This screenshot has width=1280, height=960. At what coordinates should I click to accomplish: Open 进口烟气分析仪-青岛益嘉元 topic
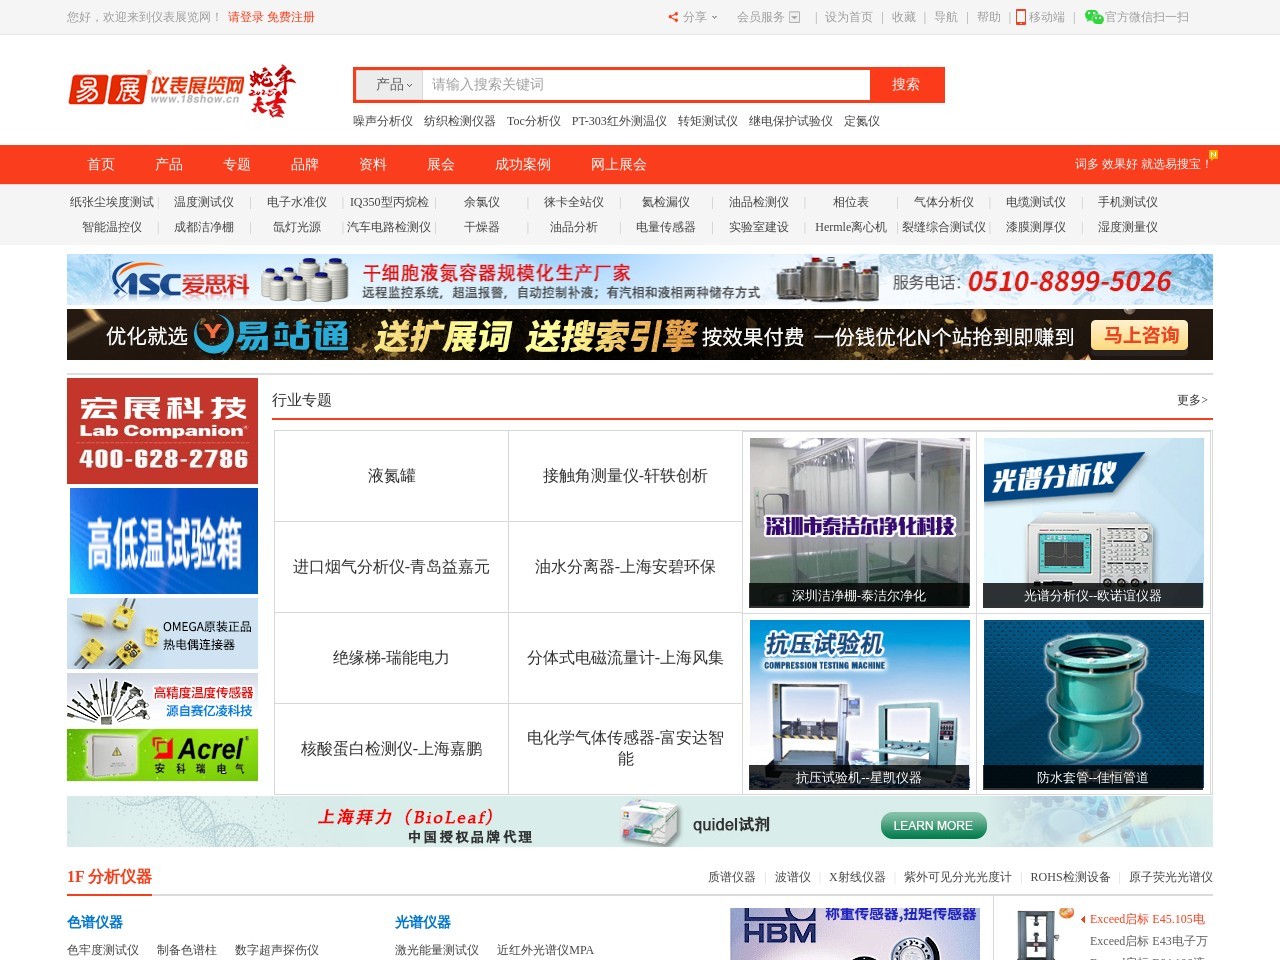(392, 567)
